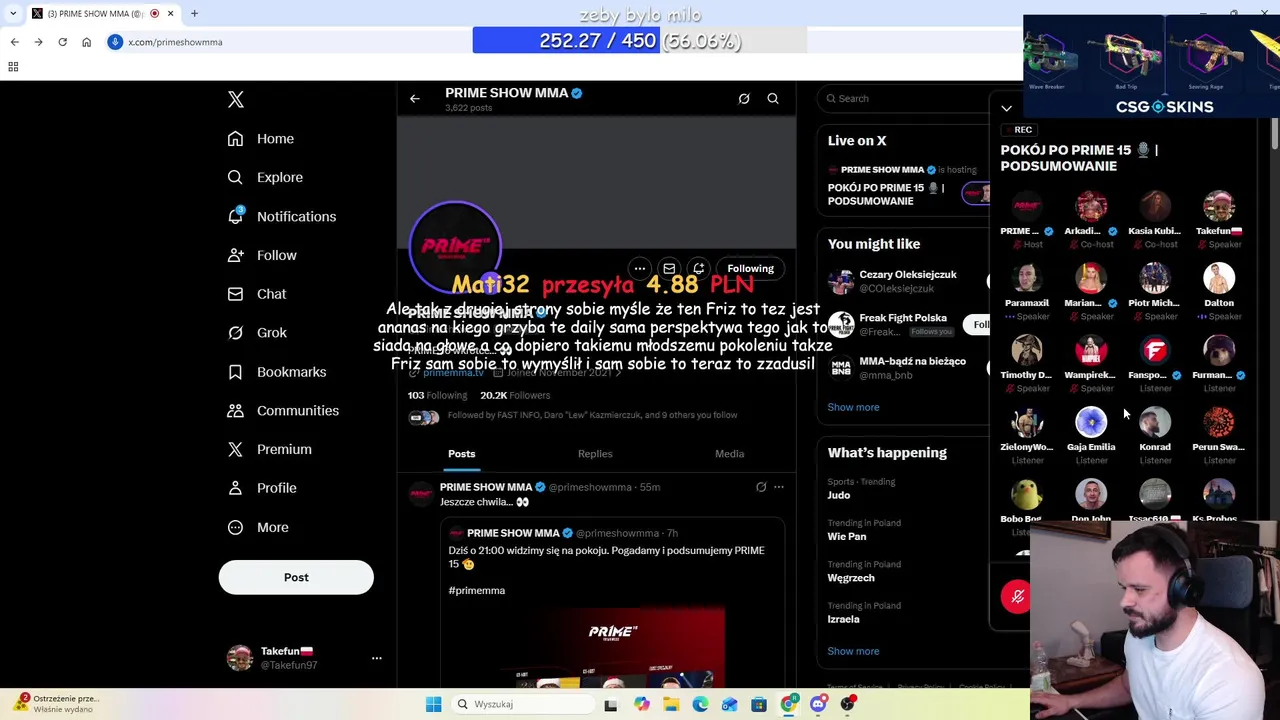Click the Fansportu listener avatar in Space

click(1155, 350)
